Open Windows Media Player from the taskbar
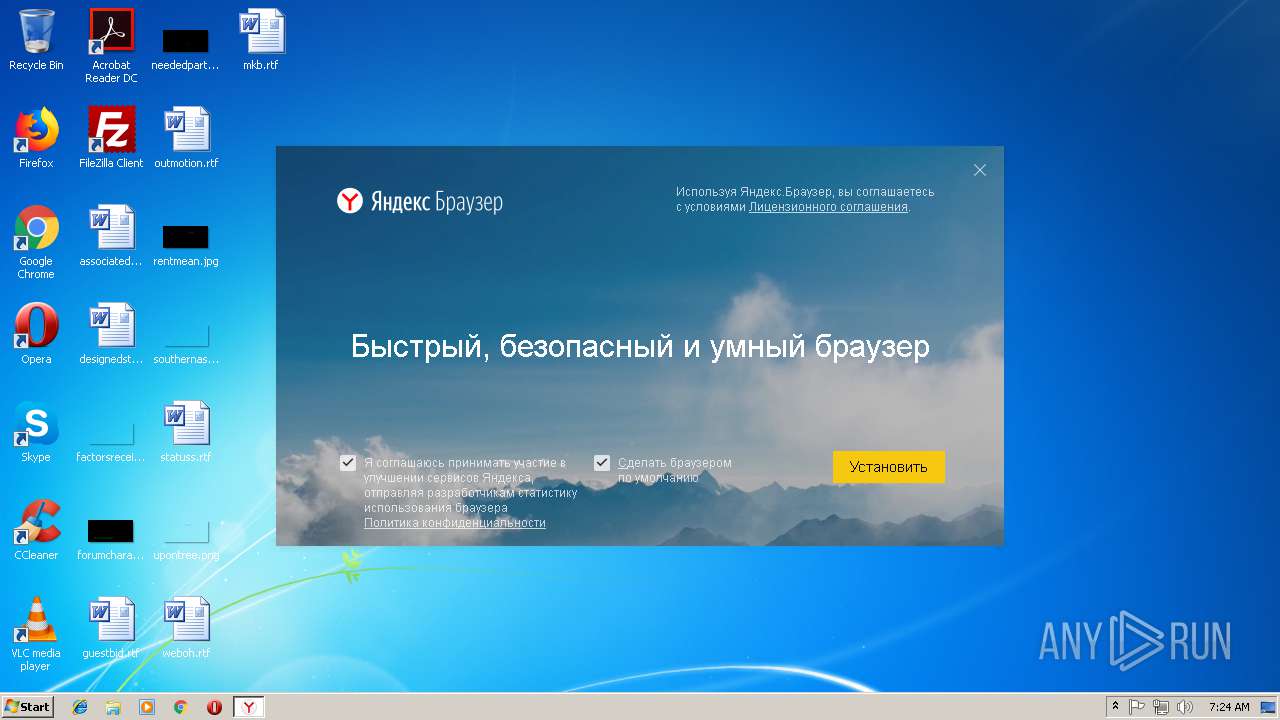 [x=147, y=707]
